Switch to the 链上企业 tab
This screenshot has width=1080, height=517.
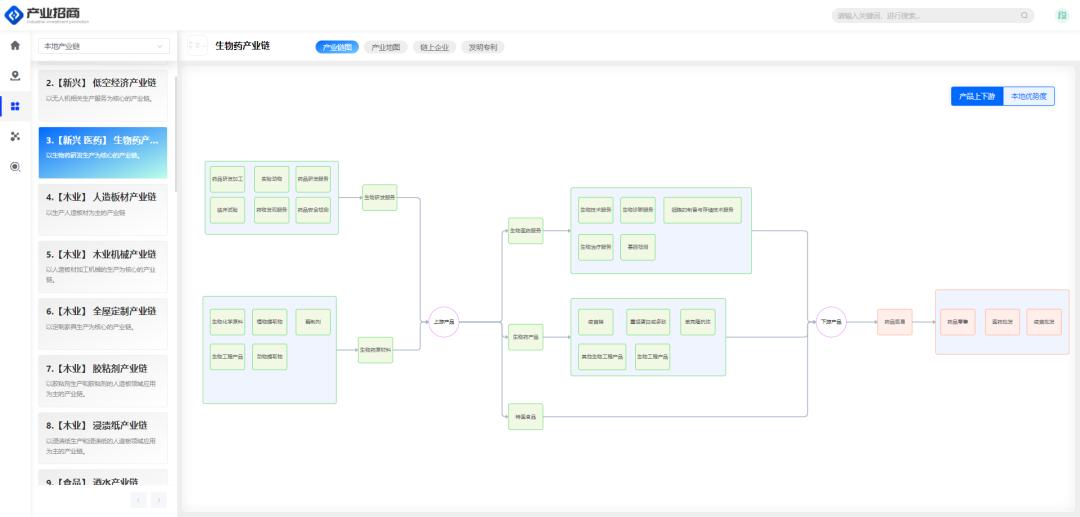click(434, 47)
